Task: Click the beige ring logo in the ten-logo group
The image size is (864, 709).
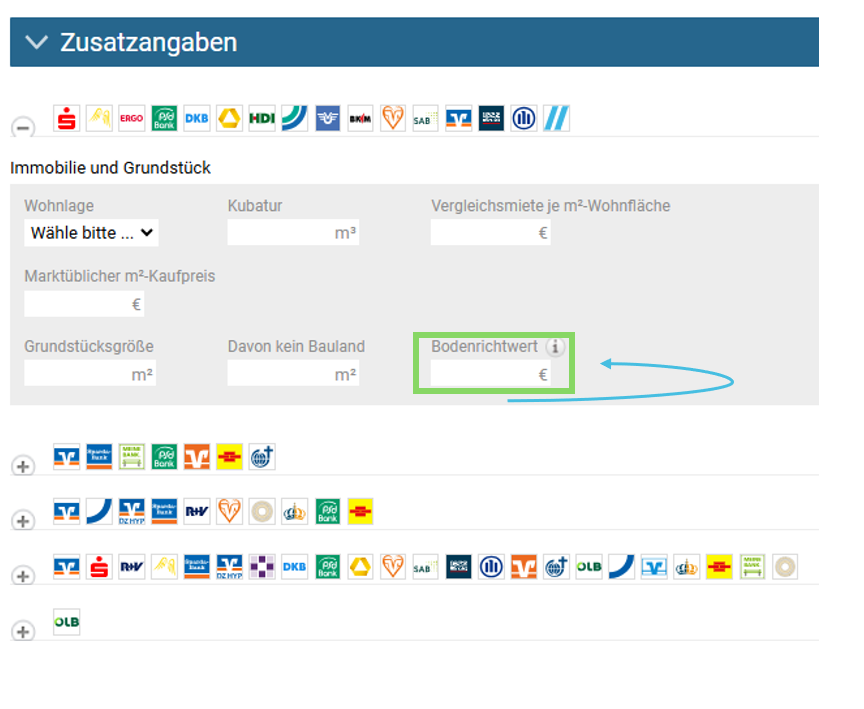Action: [262, 512]
